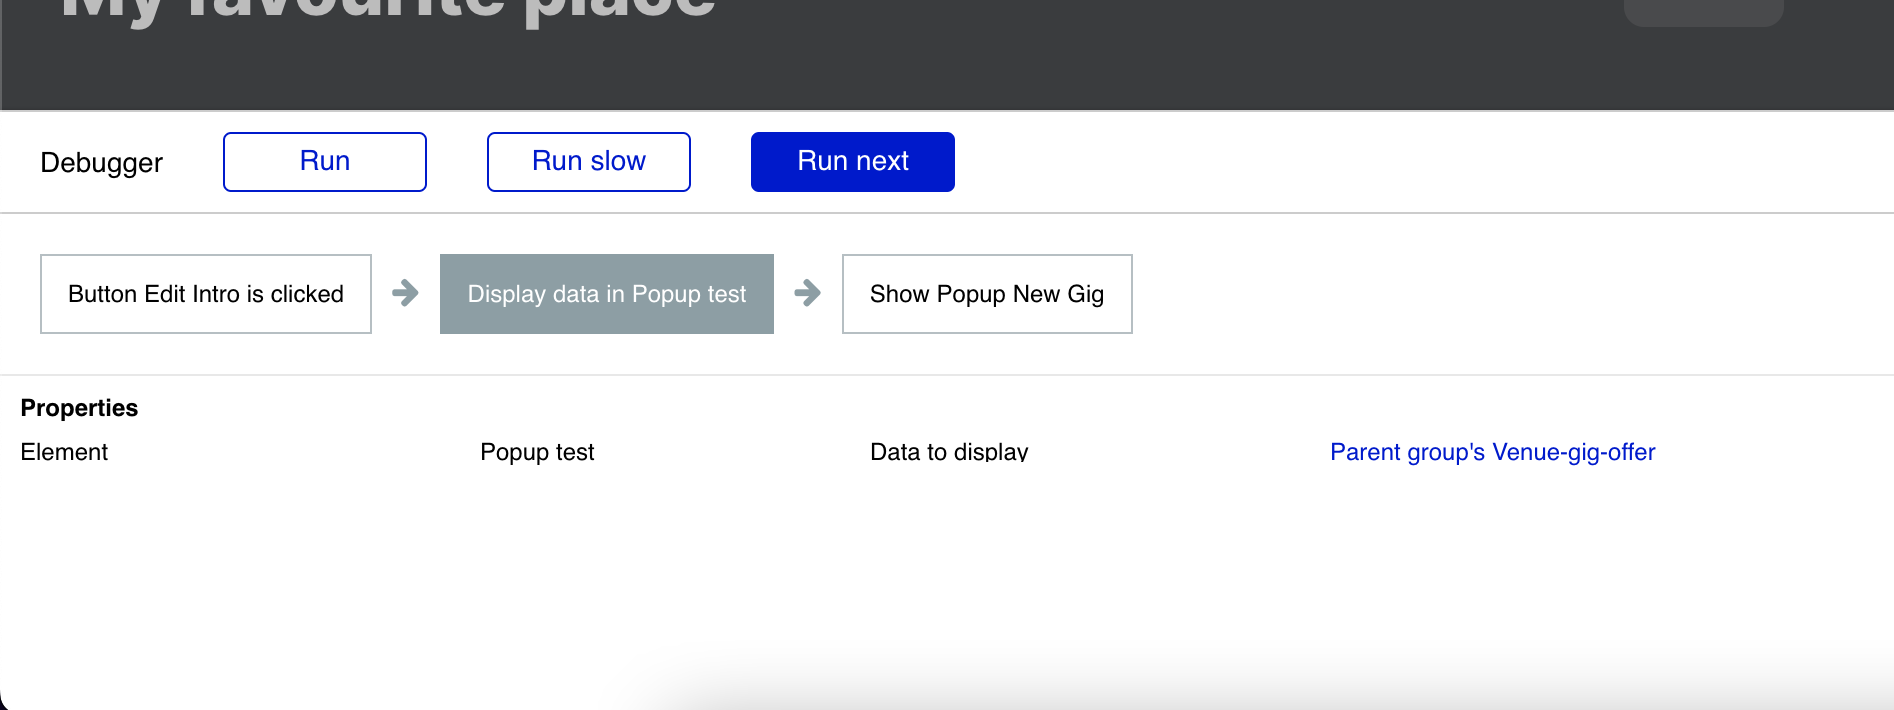Viewport: 1894px width, 710px height.
Task: Click the arrow before Show Popup New Gig
Action: point(807,293)
